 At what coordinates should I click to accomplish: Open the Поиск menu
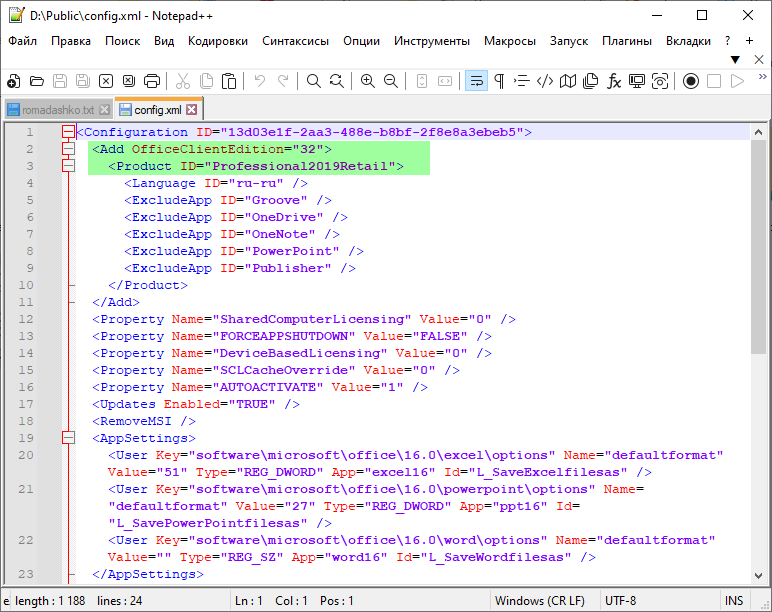tap(123, 41)
